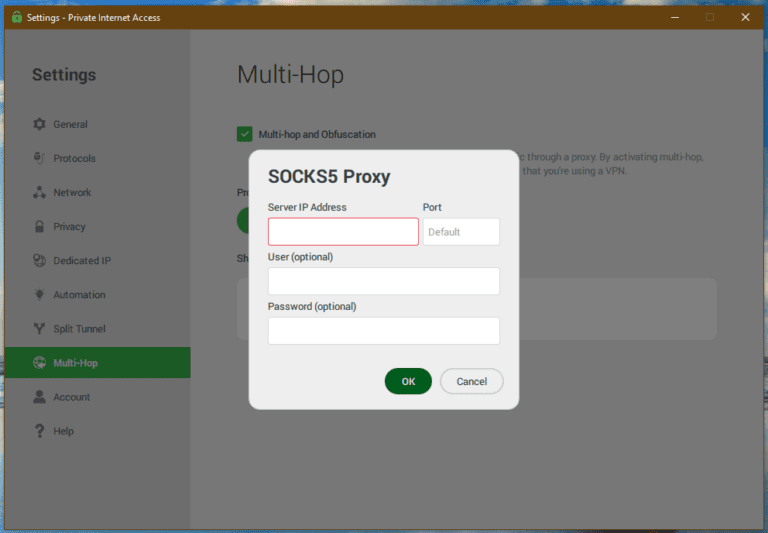Viewport: 768px width, 533px height.
Task: Open the Split Tunnel settings page
Action: [97, 328]
